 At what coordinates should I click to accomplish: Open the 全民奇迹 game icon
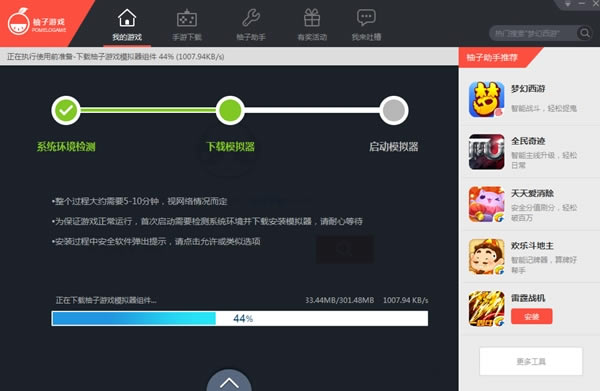coord(486,152)
